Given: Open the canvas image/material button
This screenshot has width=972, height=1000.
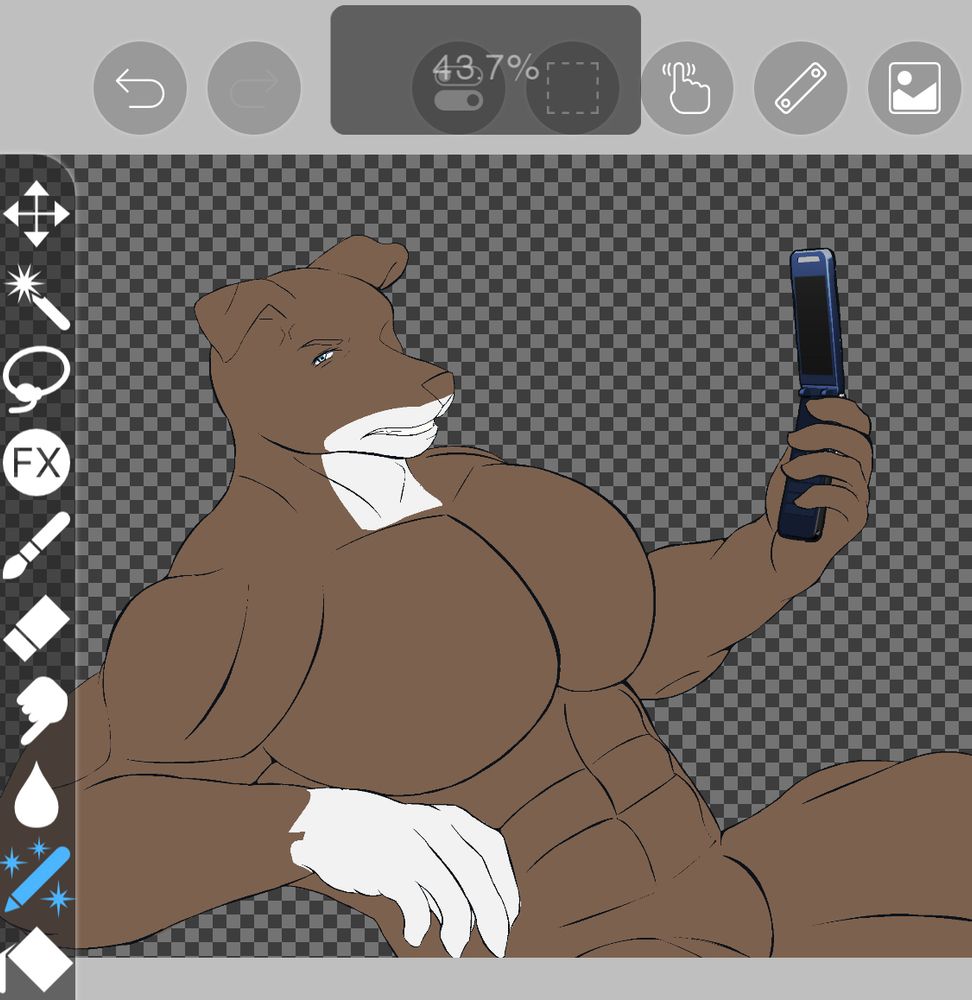Looking at the screenshot, I should click(x=915, y=88).
